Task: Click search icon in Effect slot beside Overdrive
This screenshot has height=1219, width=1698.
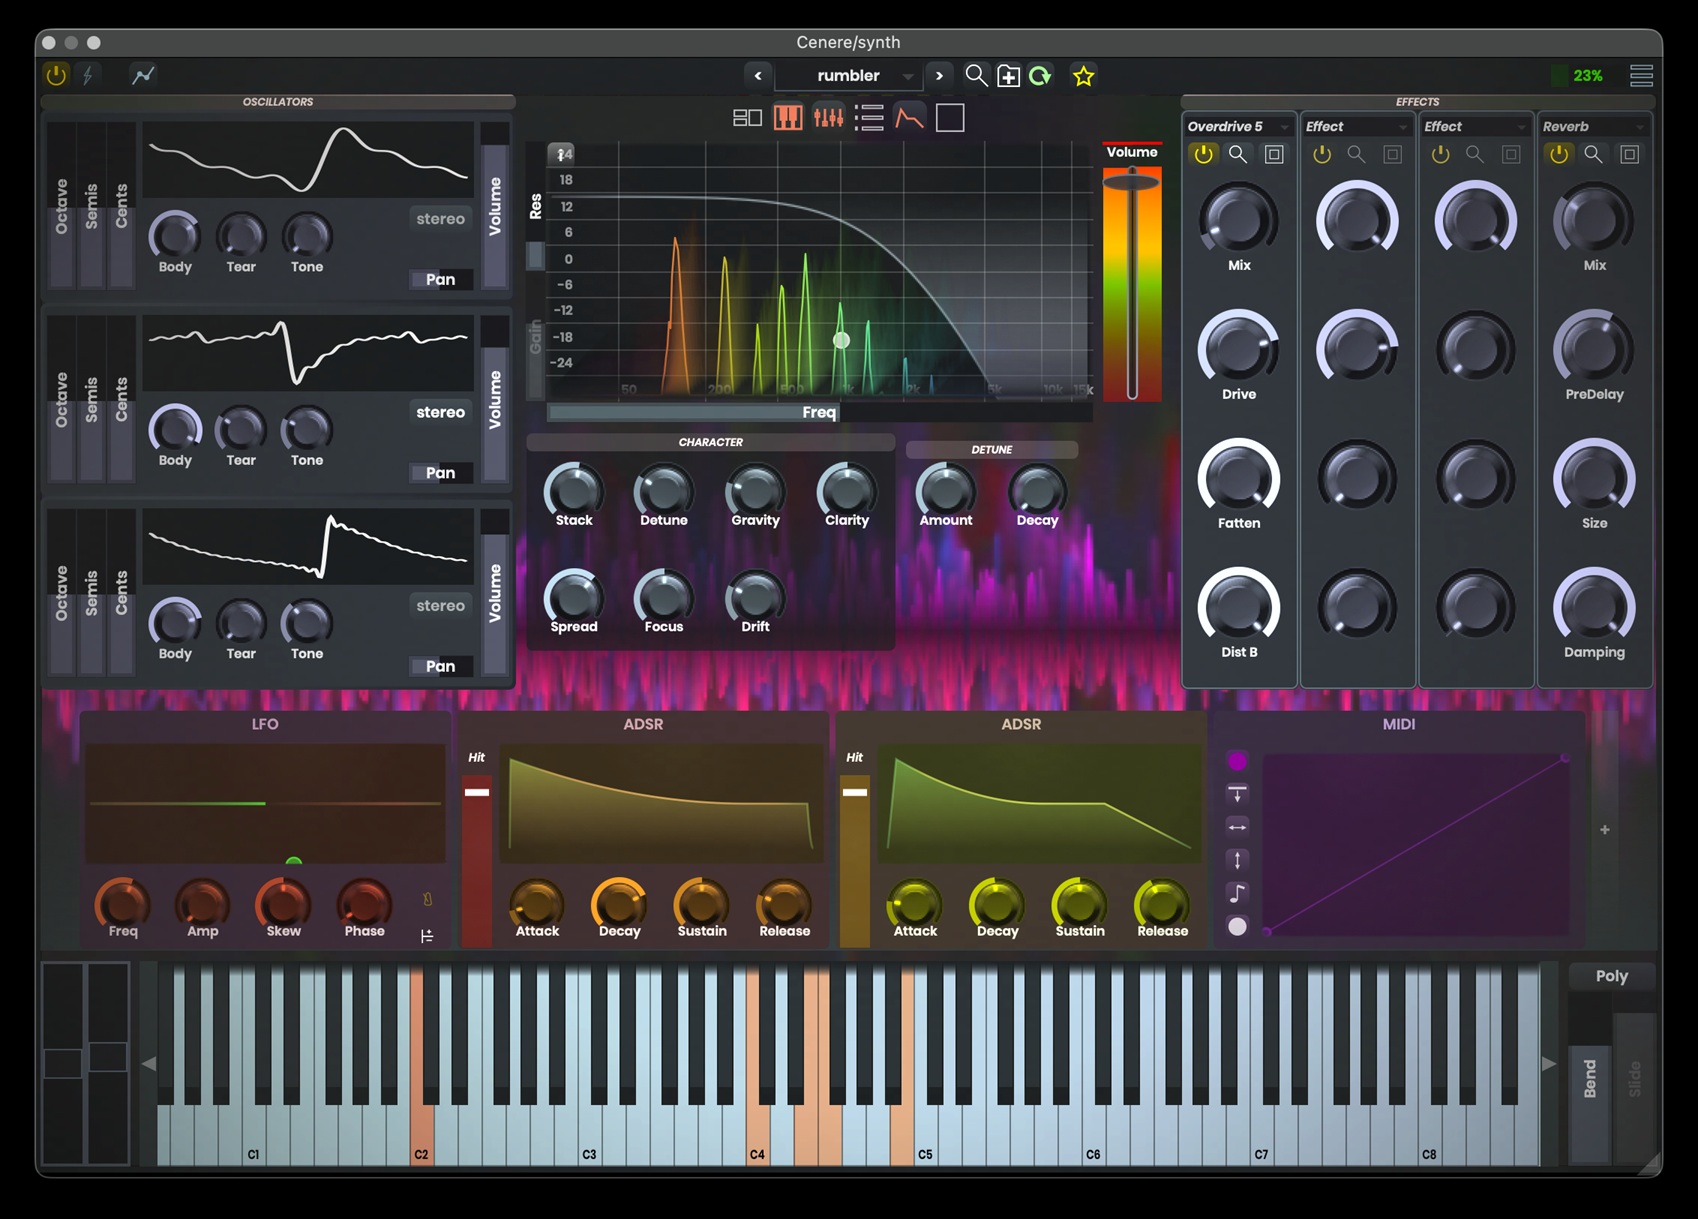Action: pos(1356,154)
